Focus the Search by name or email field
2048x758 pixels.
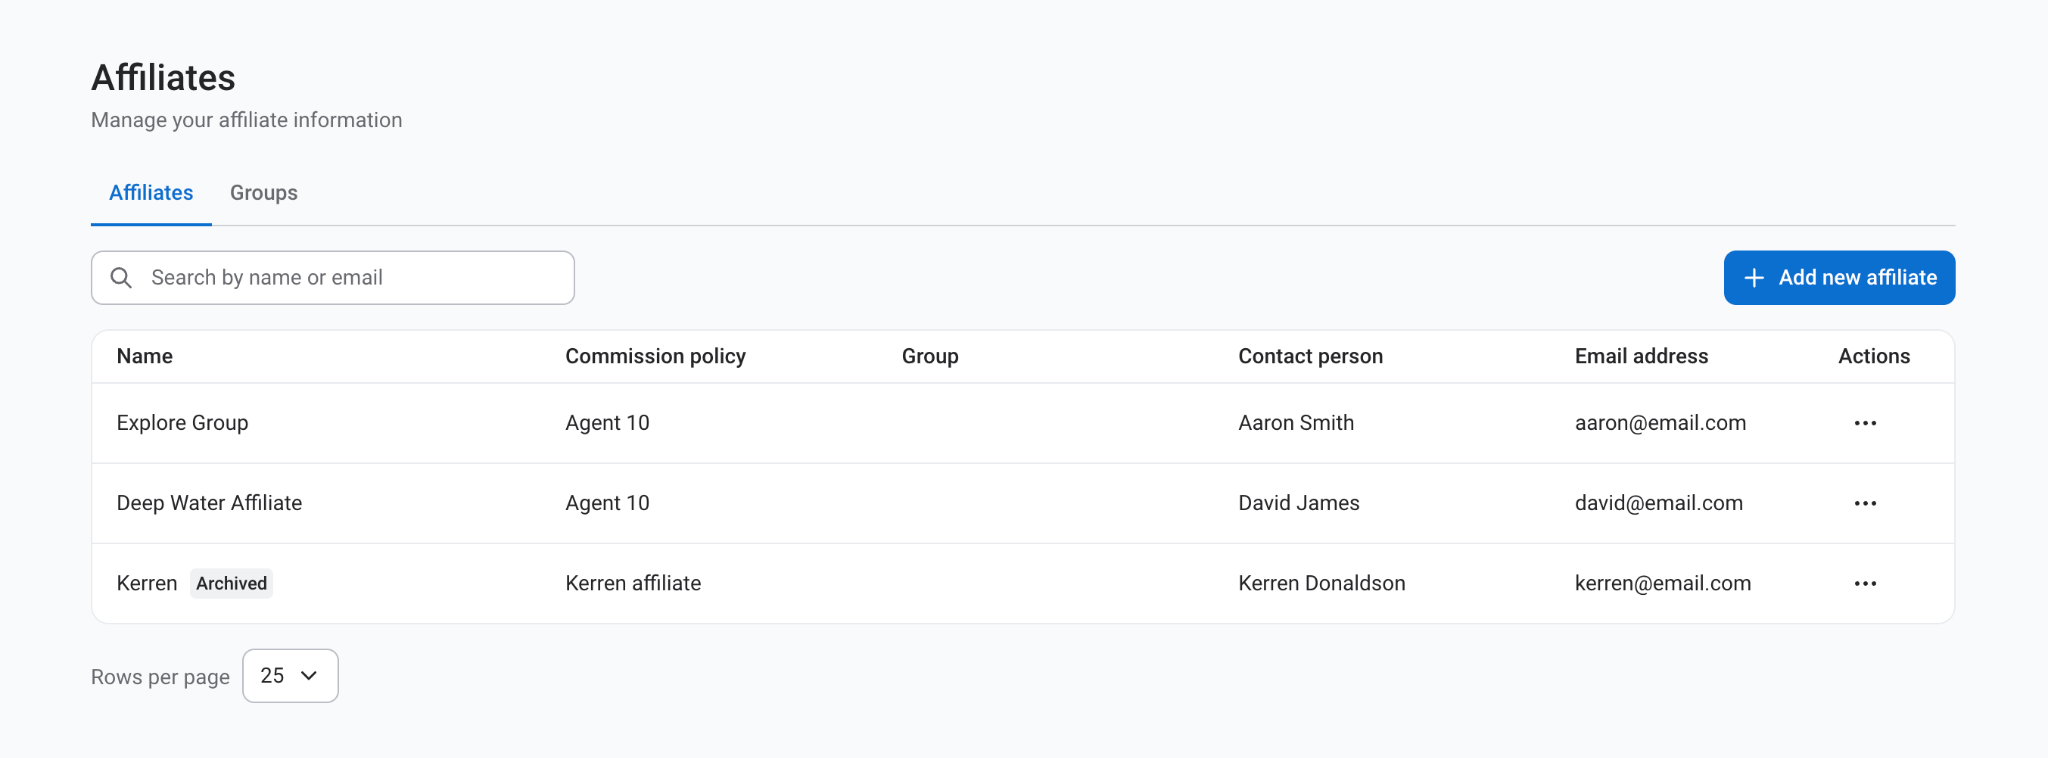350,278
